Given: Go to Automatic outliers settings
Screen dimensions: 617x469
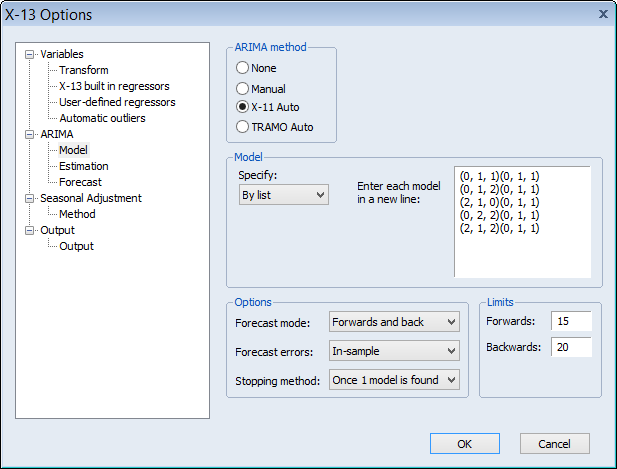Looking at the screenshot, I should (x=102, y=118).
